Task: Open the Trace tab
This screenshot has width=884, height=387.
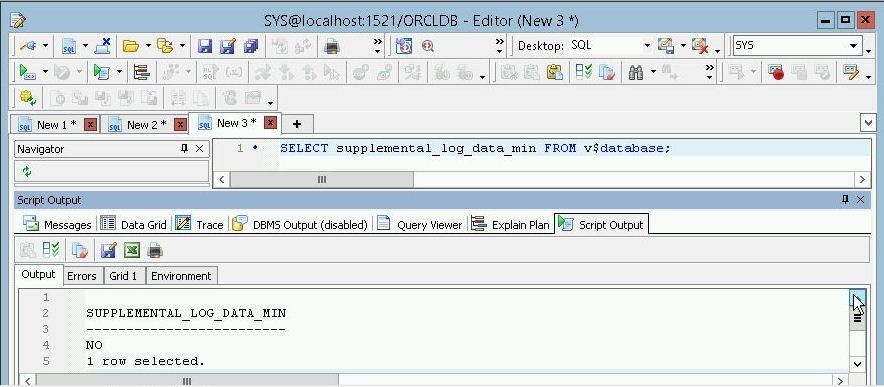Action: tap(199, 224)
